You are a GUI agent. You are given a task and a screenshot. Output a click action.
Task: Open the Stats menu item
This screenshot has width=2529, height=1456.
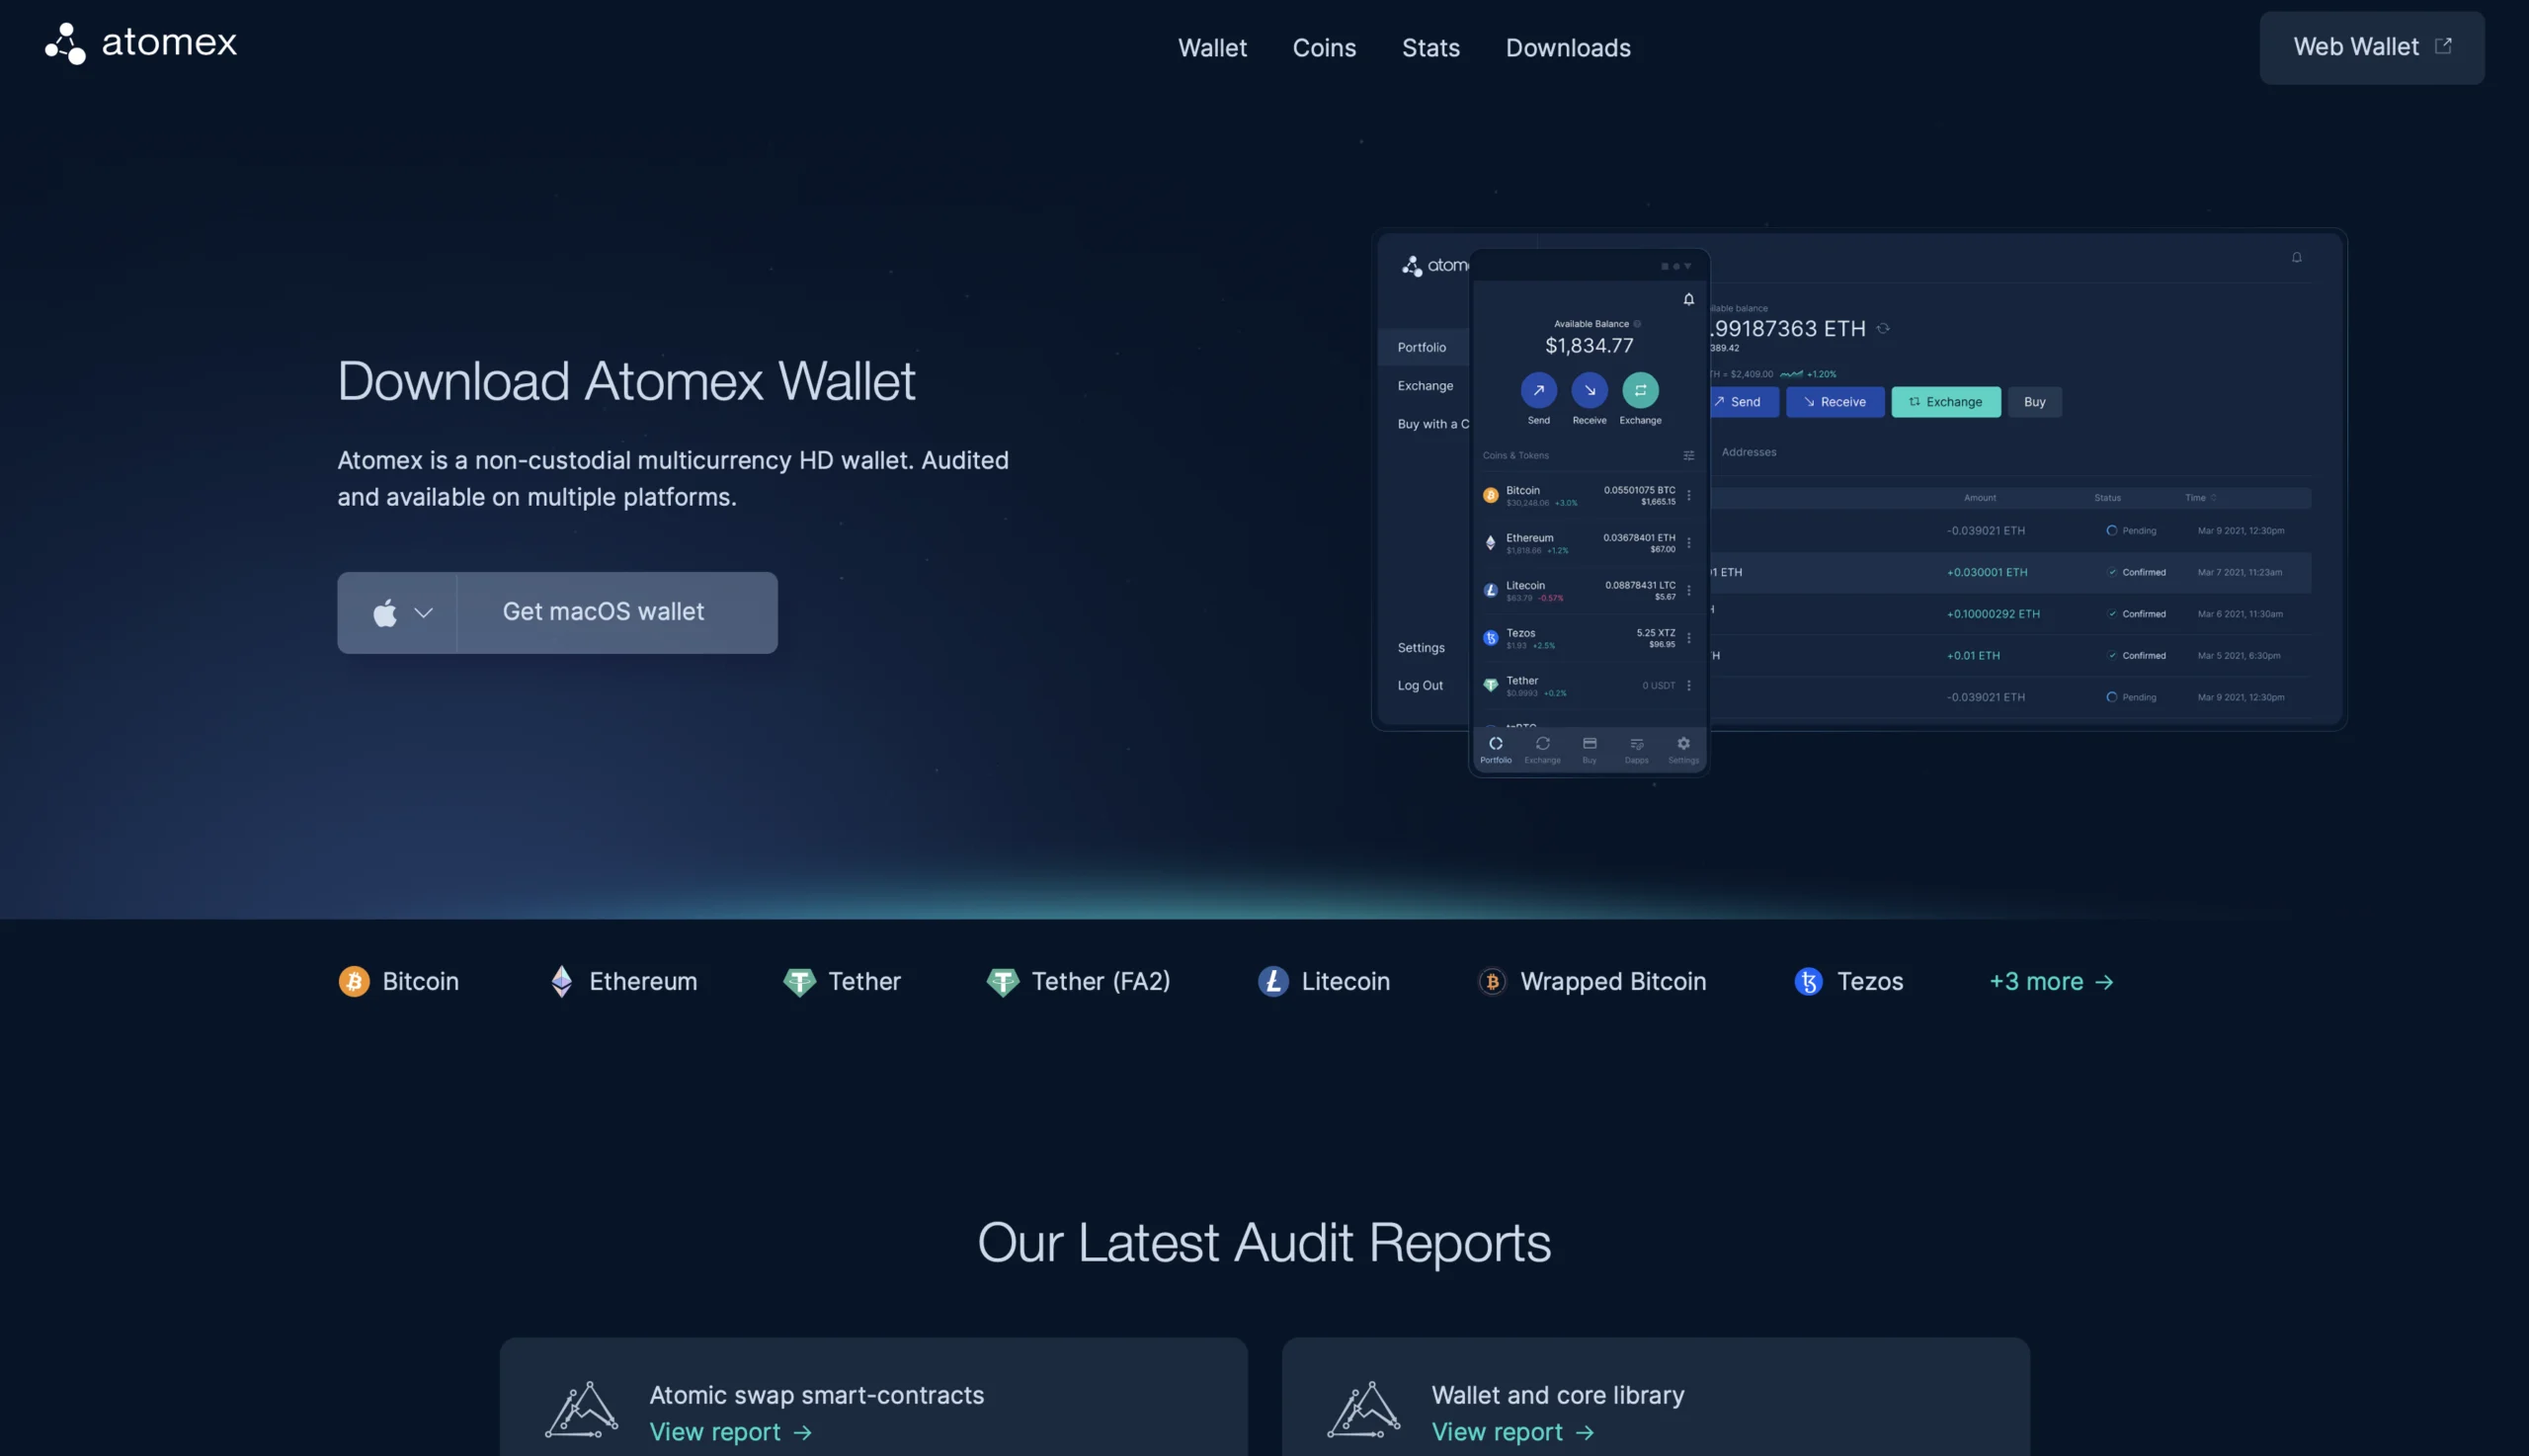(1430, 48)
